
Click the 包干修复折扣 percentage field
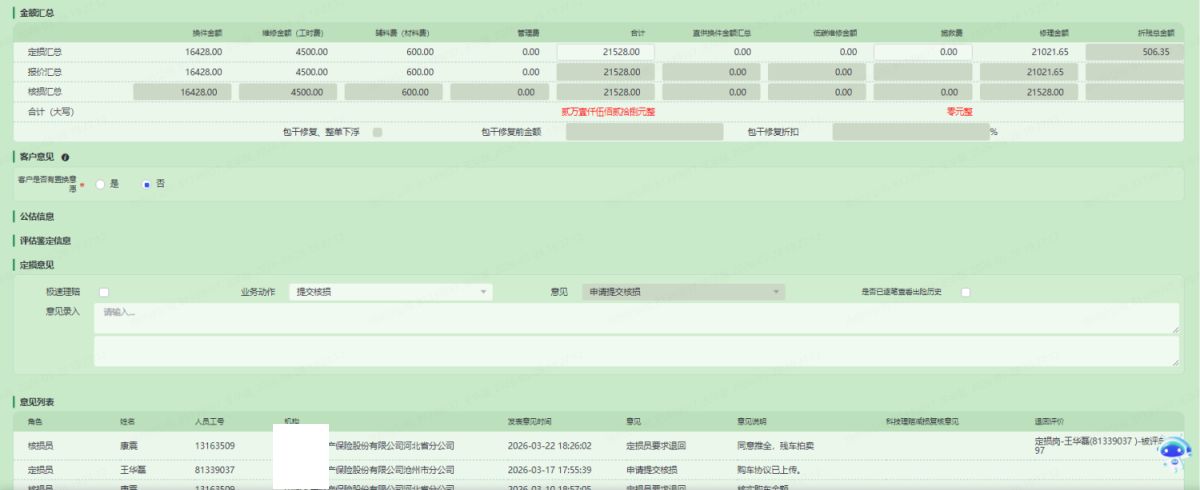tap(909, 132)
